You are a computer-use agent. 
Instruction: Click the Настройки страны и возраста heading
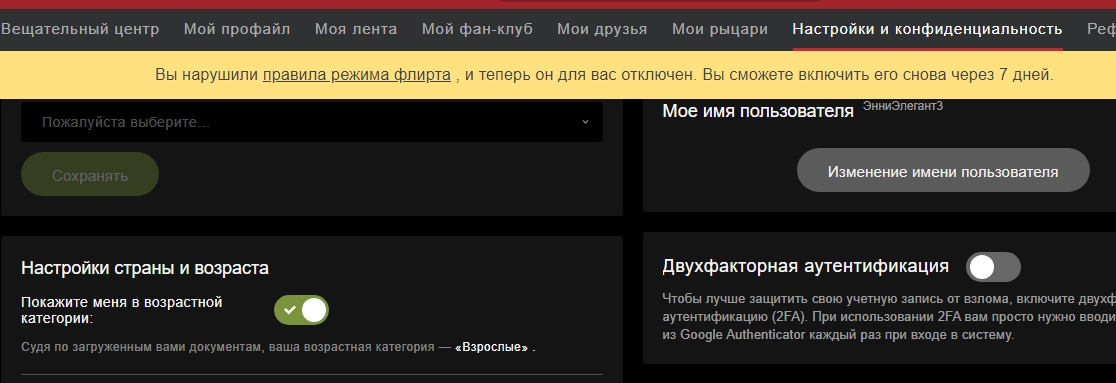pyautogui.click(x=145, y=268)
